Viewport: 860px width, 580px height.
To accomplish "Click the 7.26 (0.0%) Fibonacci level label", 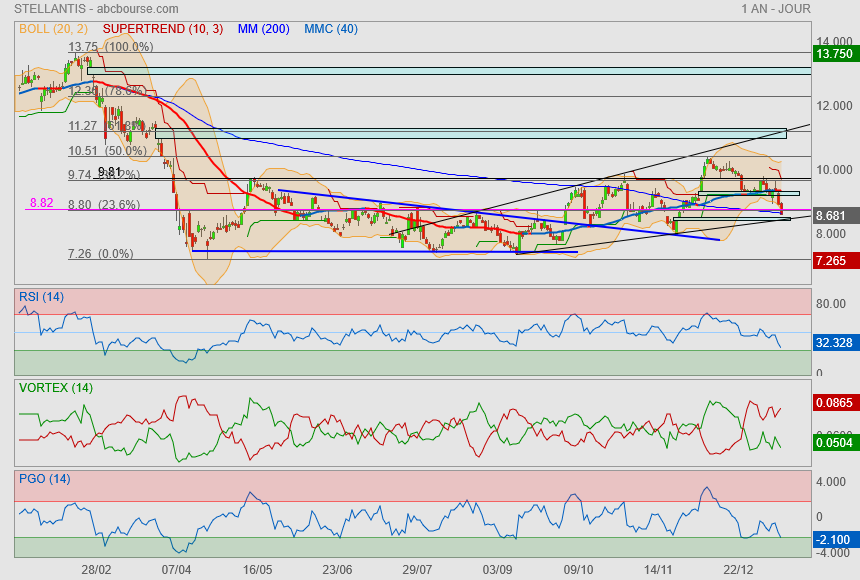I will pos(100,254).
